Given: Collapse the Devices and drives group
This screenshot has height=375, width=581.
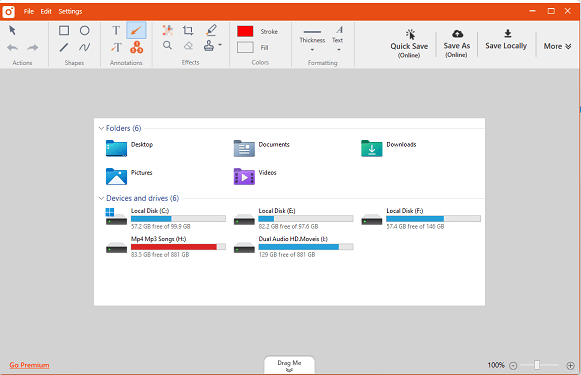Looking at the screenshot, I should [101, 198].
